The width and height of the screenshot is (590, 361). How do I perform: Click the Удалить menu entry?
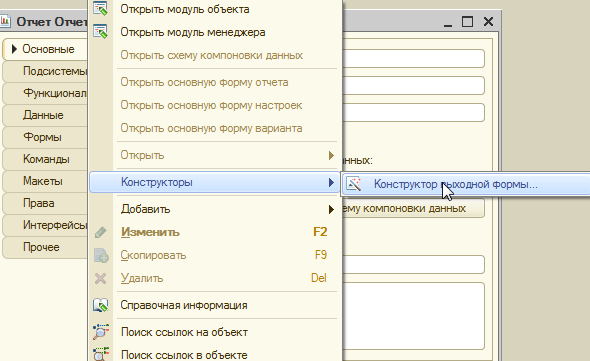pos(216,278)
